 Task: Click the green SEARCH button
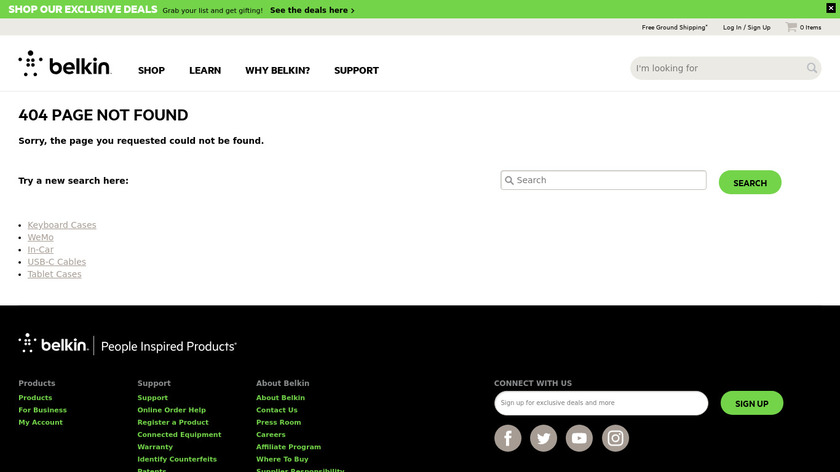pyautogui.click(x=749, y=182)
